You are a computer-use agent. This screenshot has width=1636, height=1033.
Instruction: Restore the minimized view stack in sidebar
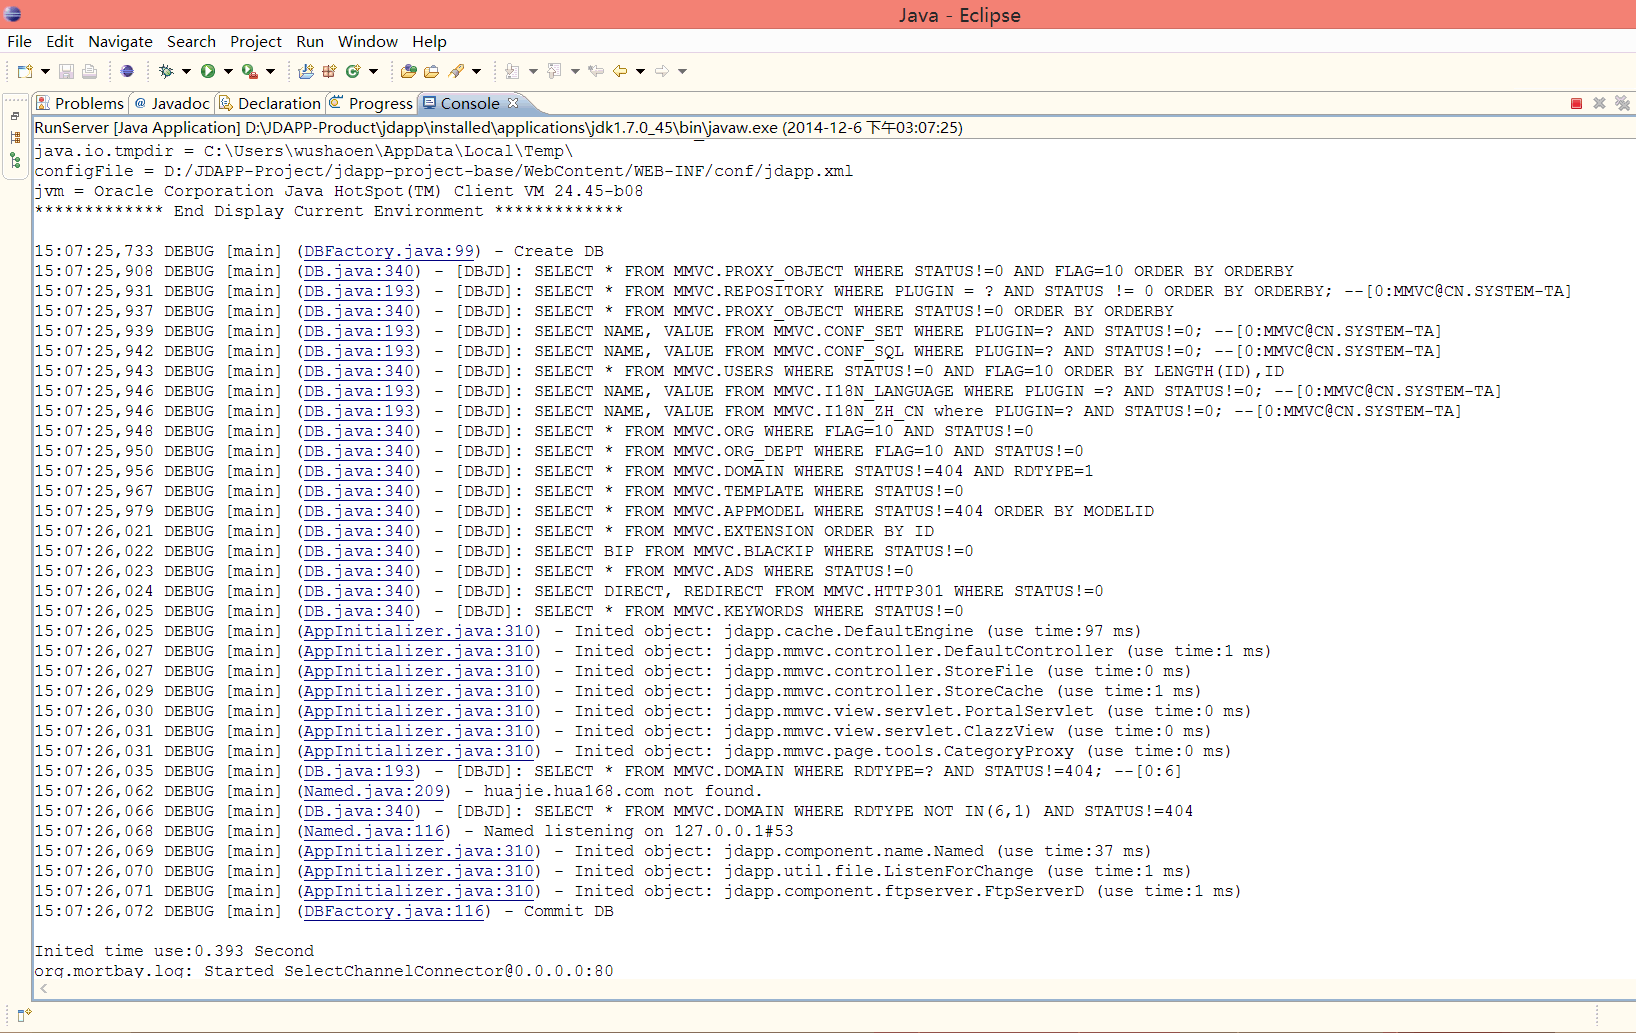point(15,116)
